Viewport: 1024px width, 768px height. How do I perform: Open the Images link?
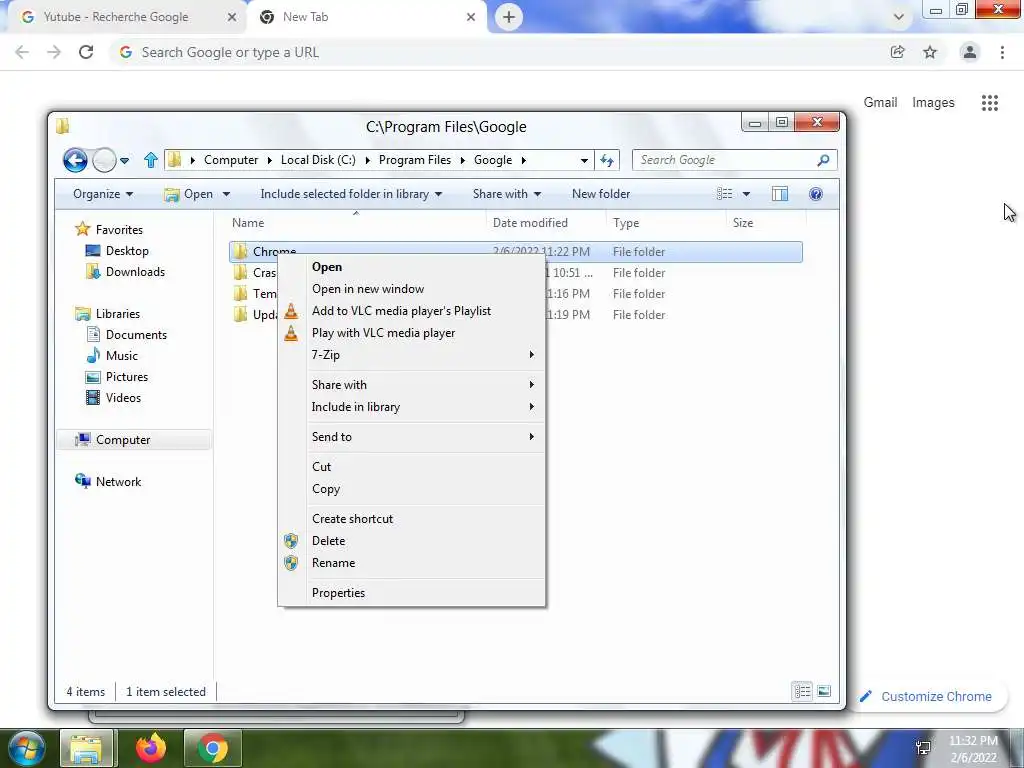click(x=933, y=103)
